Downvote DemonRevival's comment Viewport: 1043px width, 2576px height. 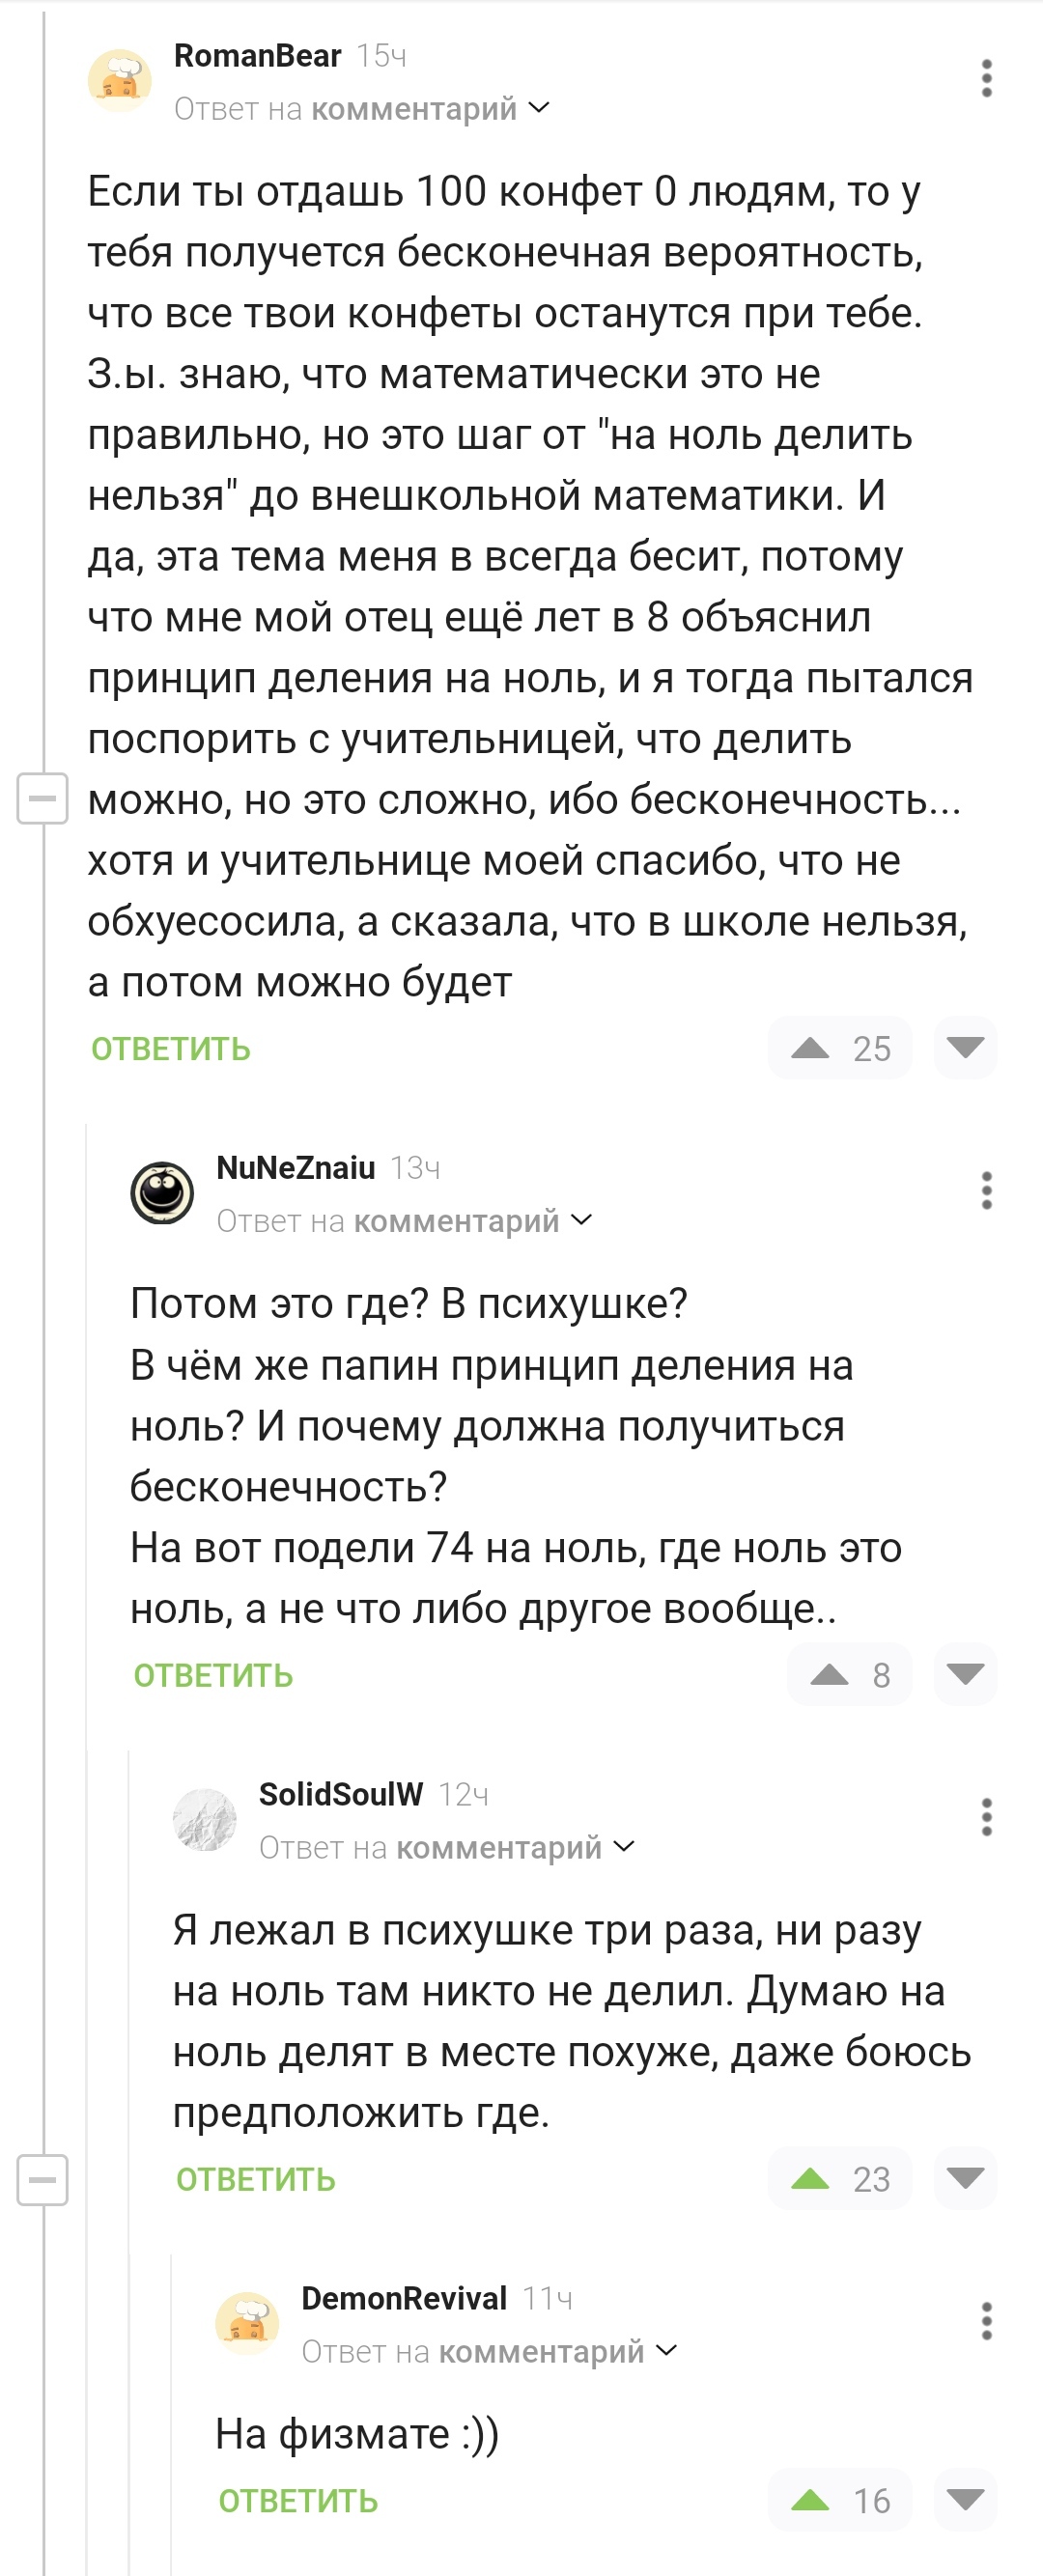click(965, 2501)
